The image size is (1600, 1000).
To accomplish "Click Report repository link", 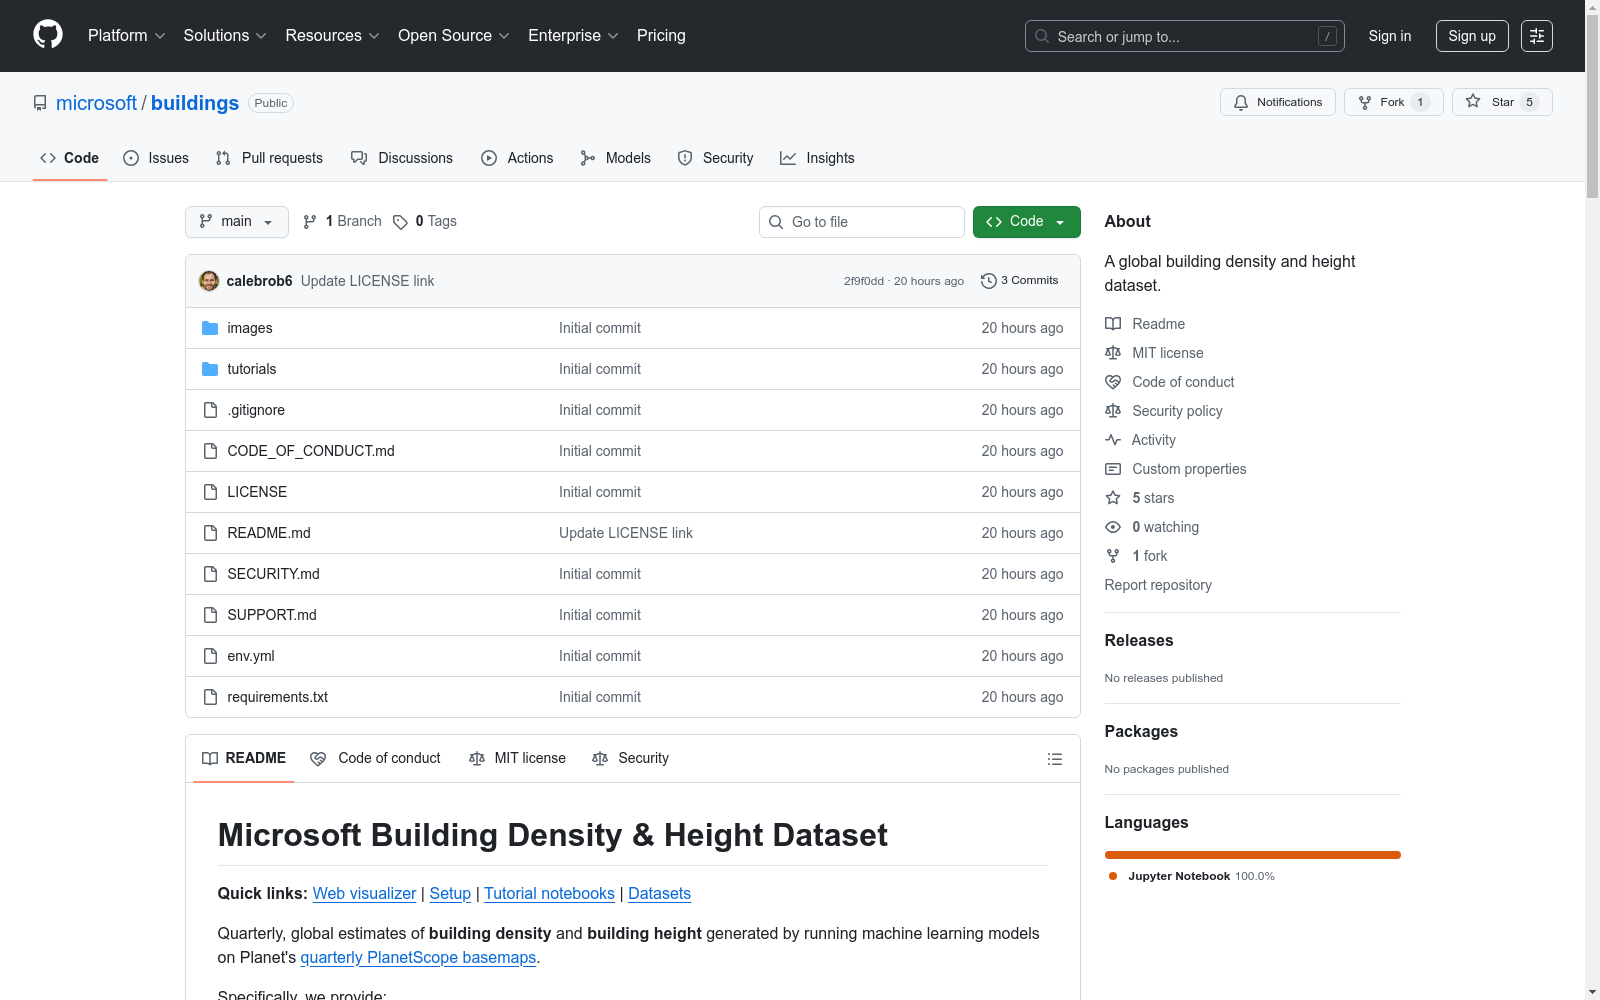I will point(1158,585).
